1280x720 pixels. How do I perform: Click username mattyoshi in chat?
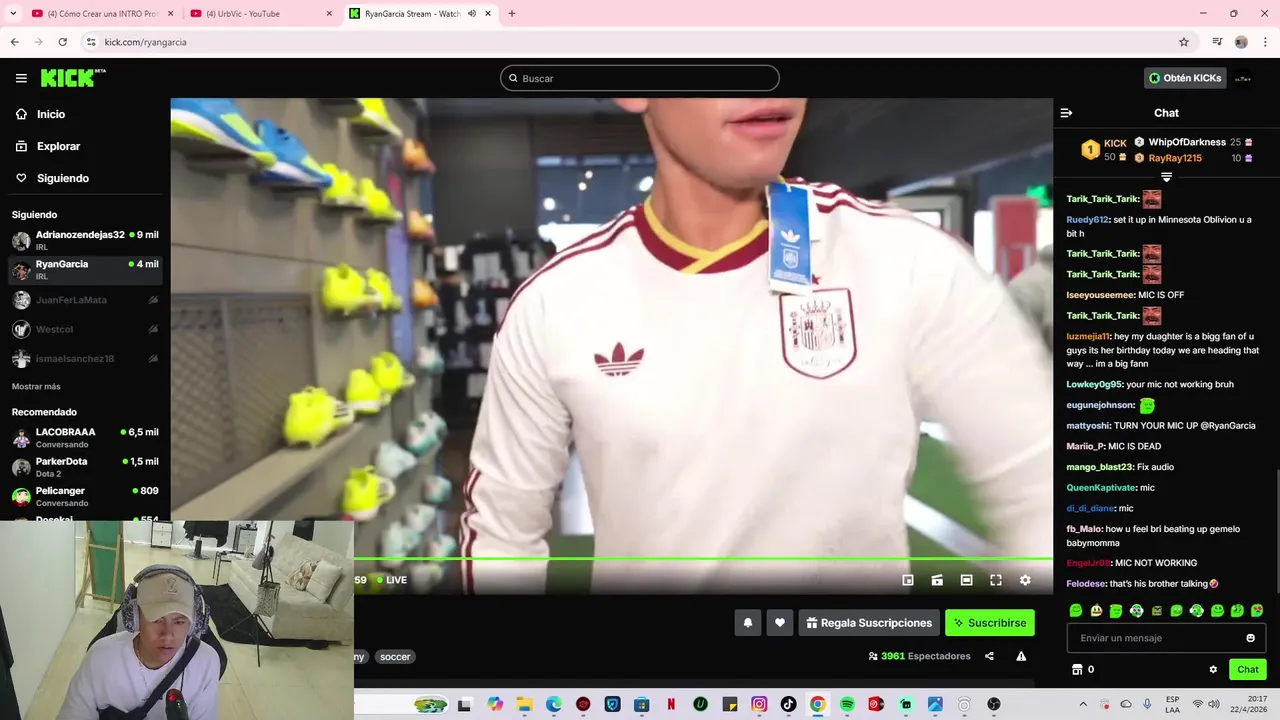pos(1087,426)
